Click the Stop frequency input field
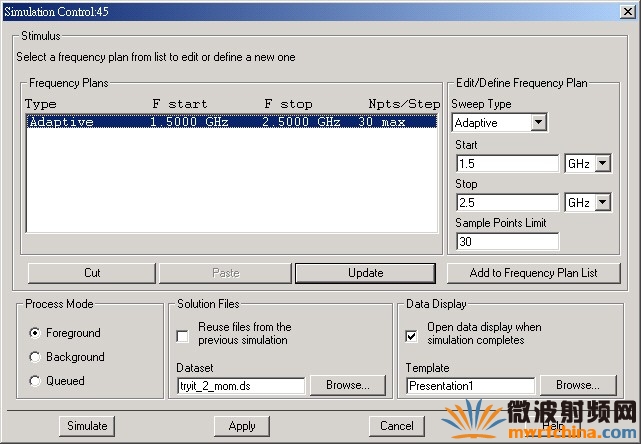Image resolution: width=641 pixels, height=444 pixels. pos(507,202)
